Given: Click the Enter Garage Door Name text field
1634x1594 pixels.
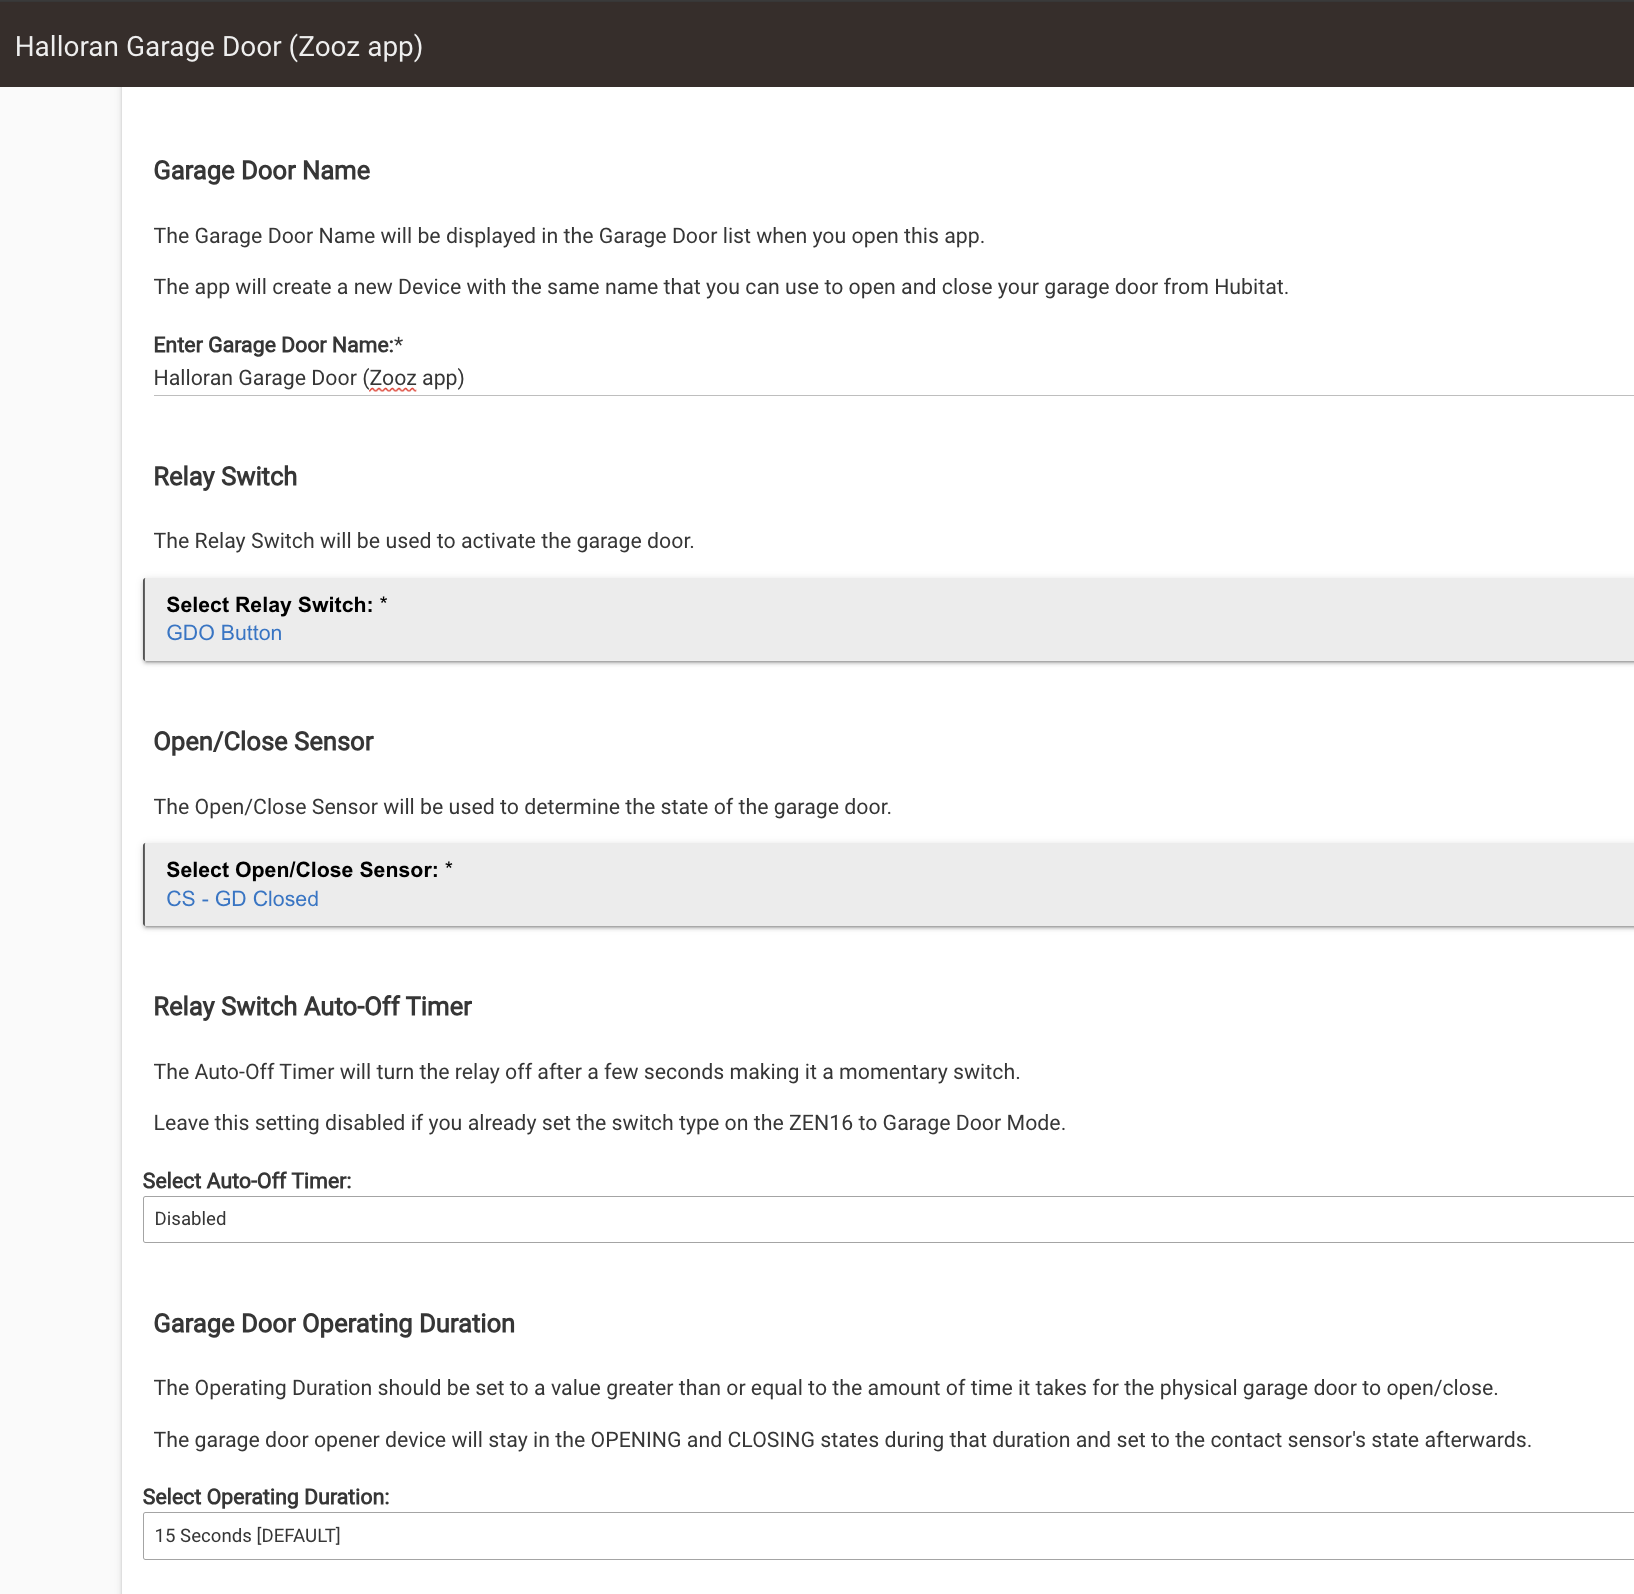Looking at the screenshot, I should point(890,378).
